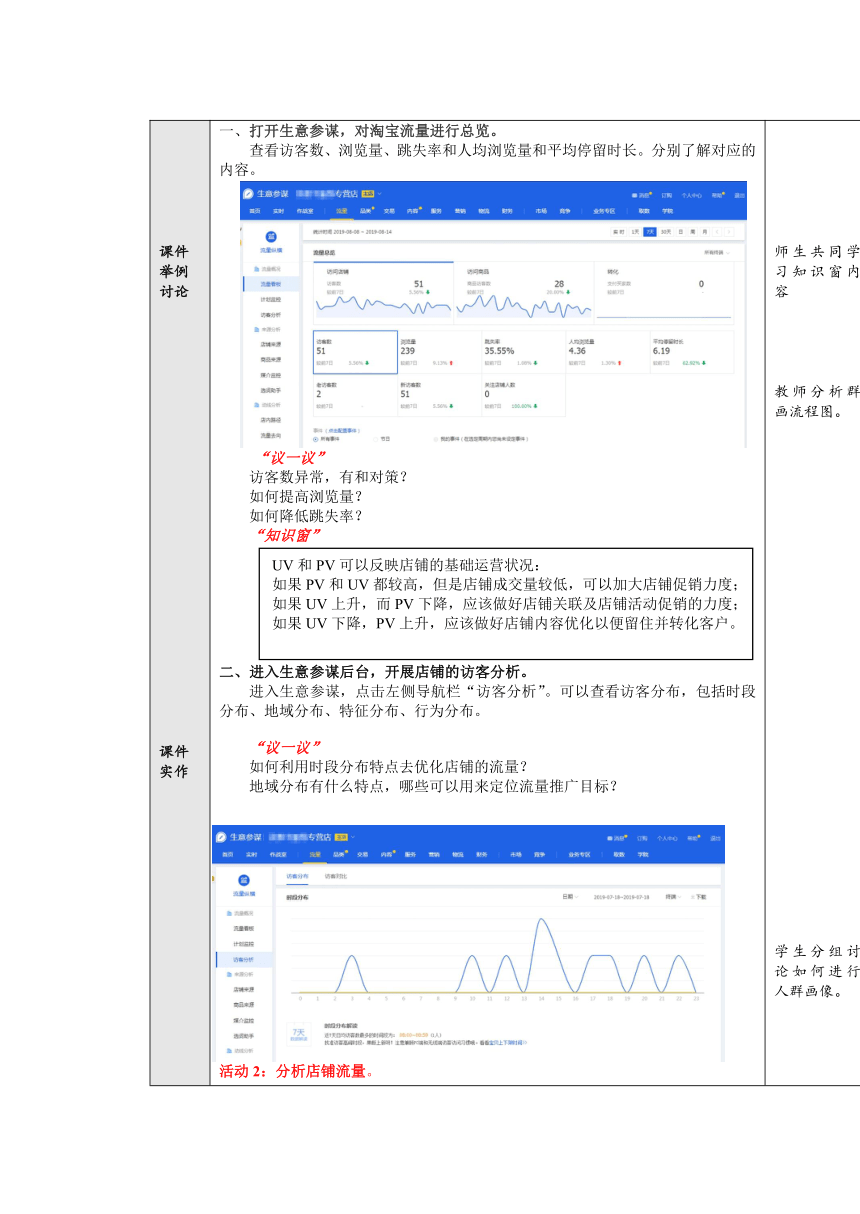This screenshot has height=1214, width=860.
Task: Select the 访客数 metric tile showing 51
Action: (356, 352)
